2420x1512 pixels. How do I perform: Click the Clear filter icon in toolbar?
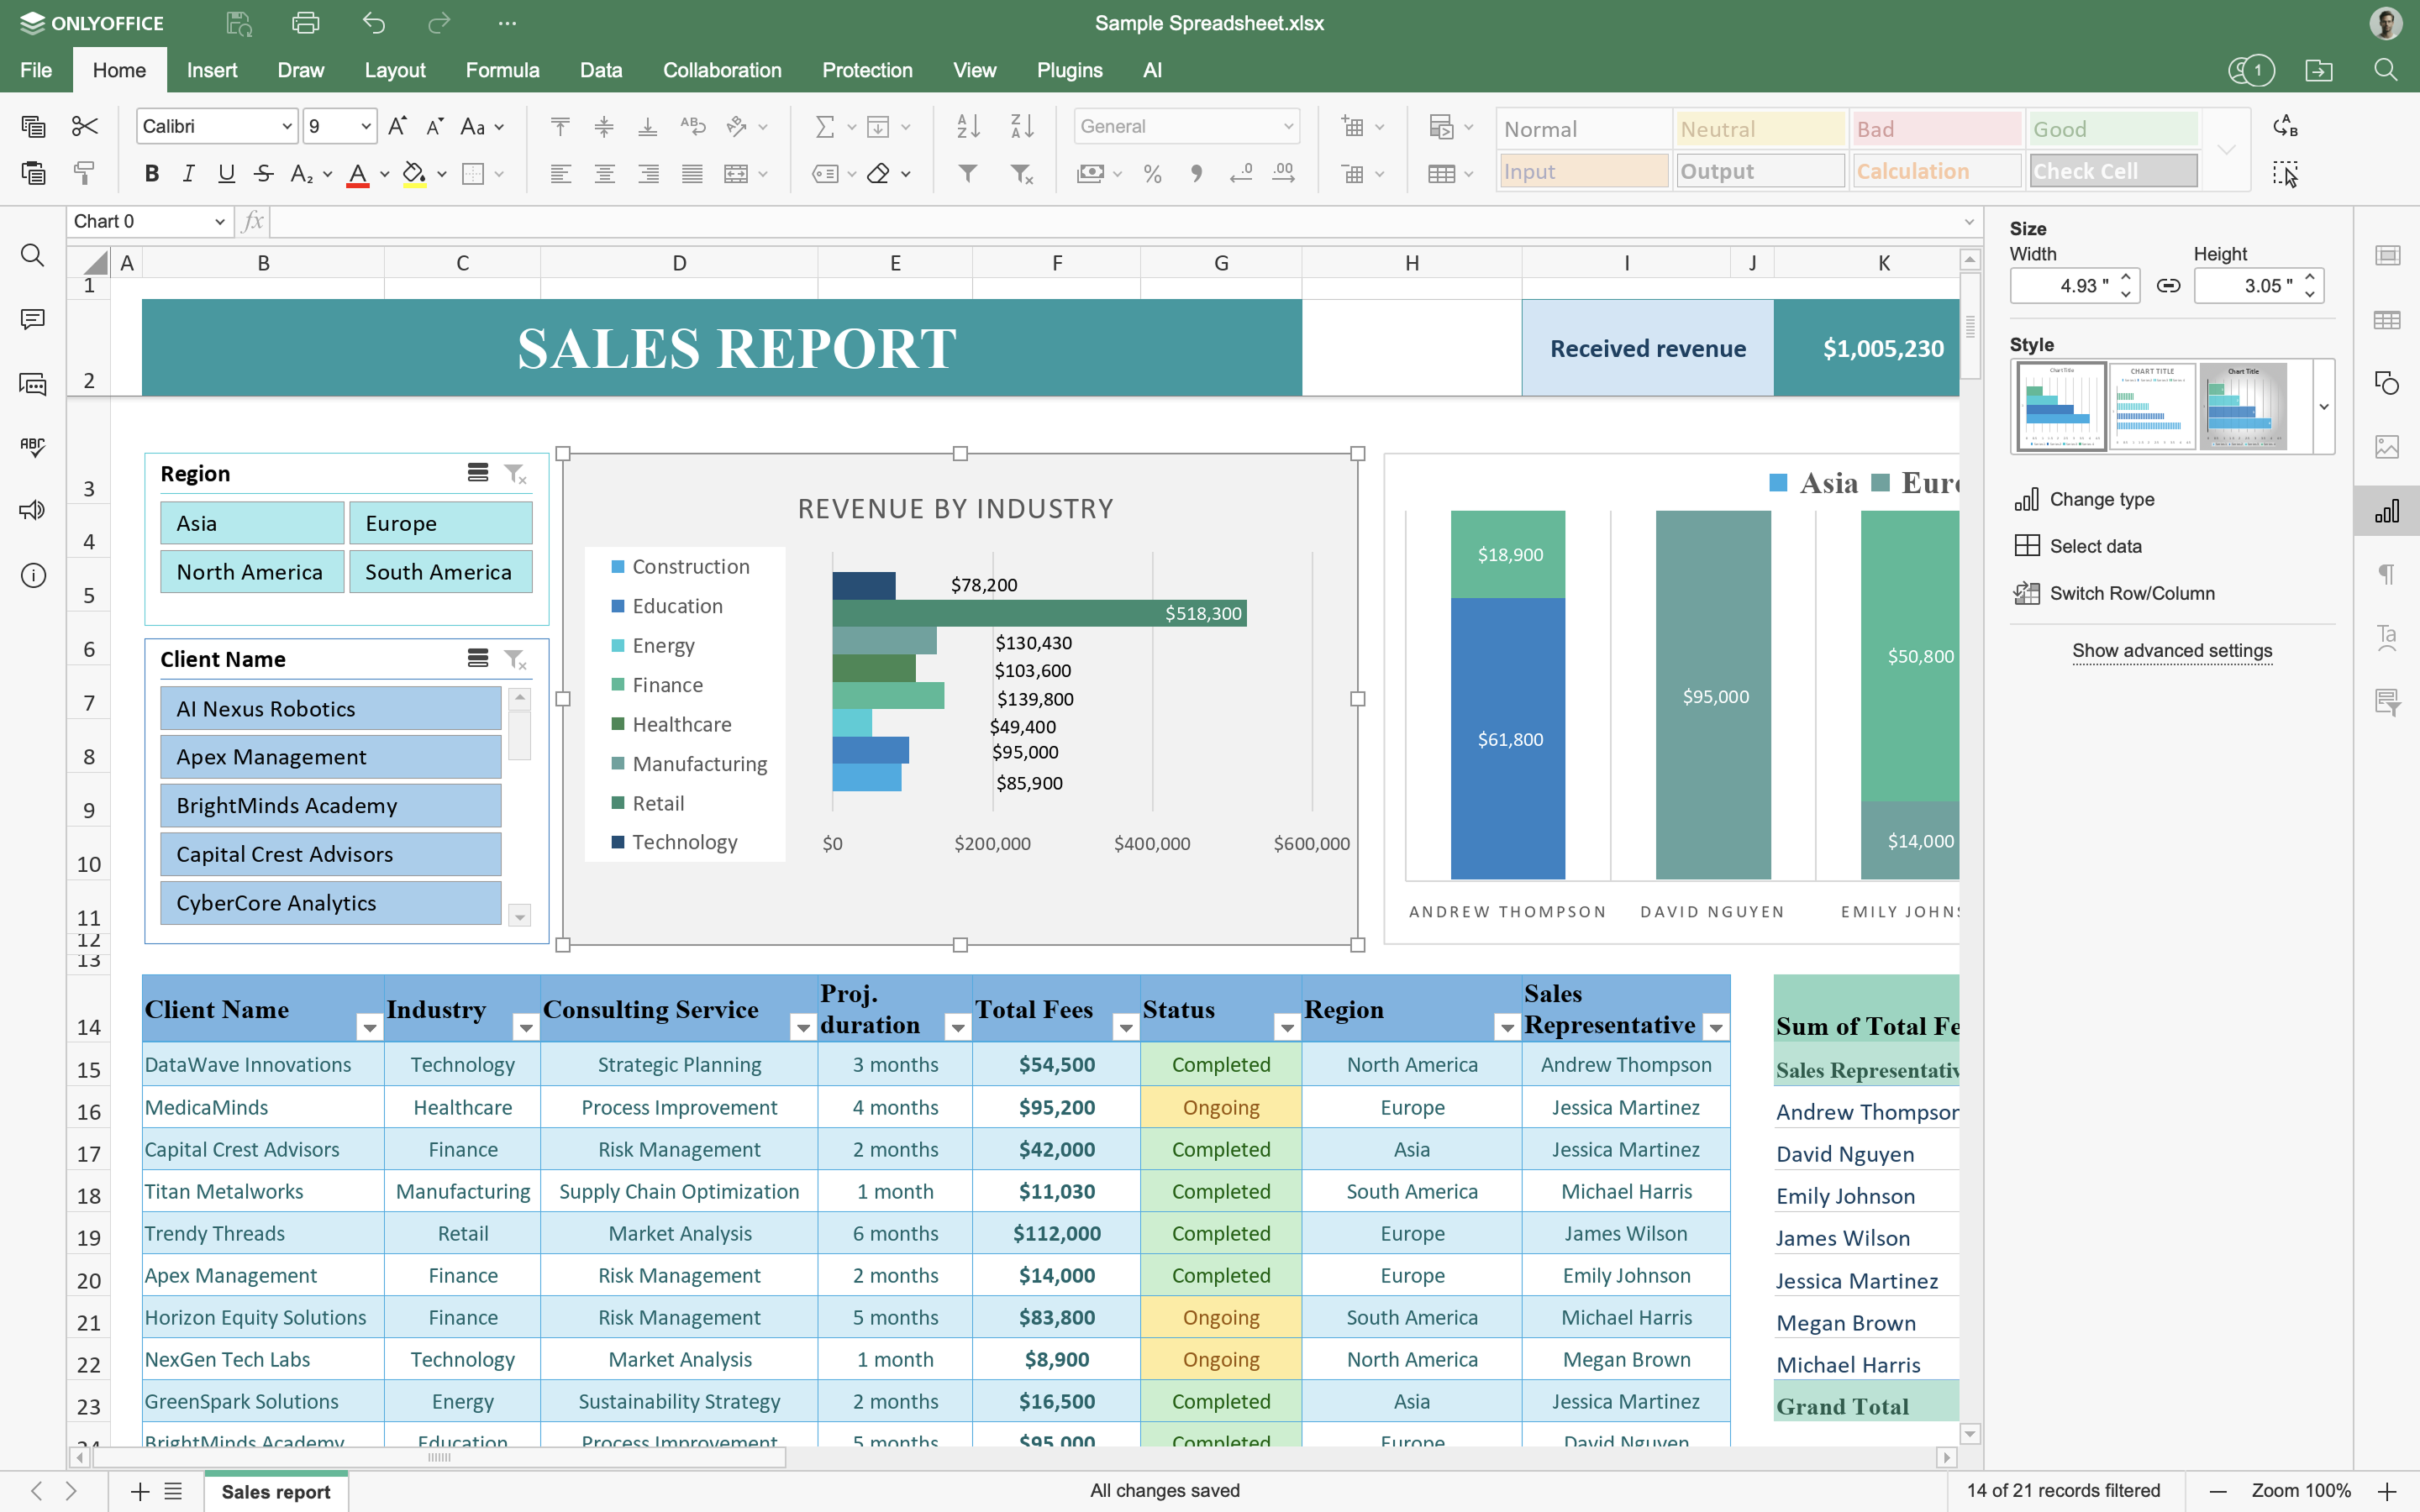coord(1021,174)
